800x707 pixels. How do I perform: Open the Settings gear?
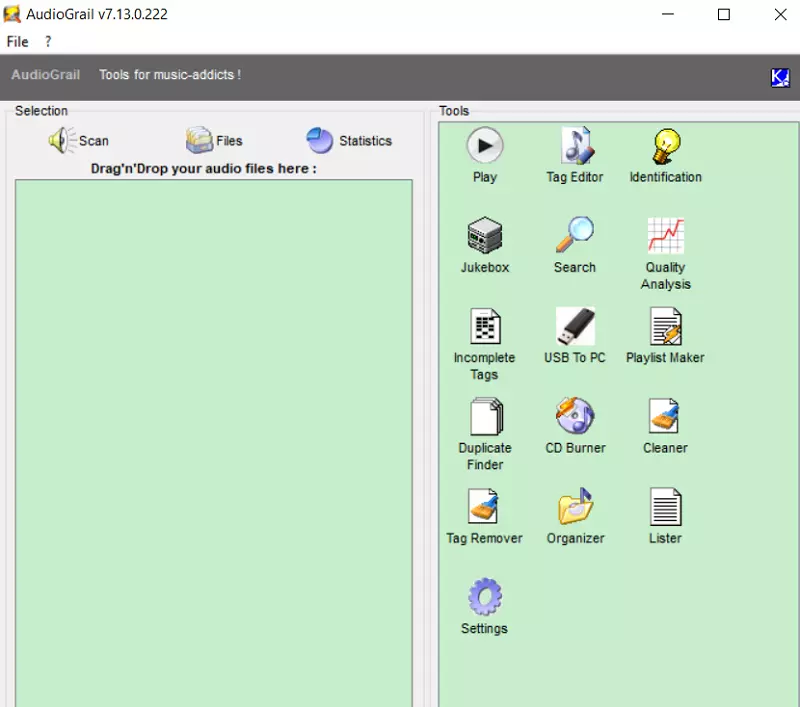tap(485, 598)
